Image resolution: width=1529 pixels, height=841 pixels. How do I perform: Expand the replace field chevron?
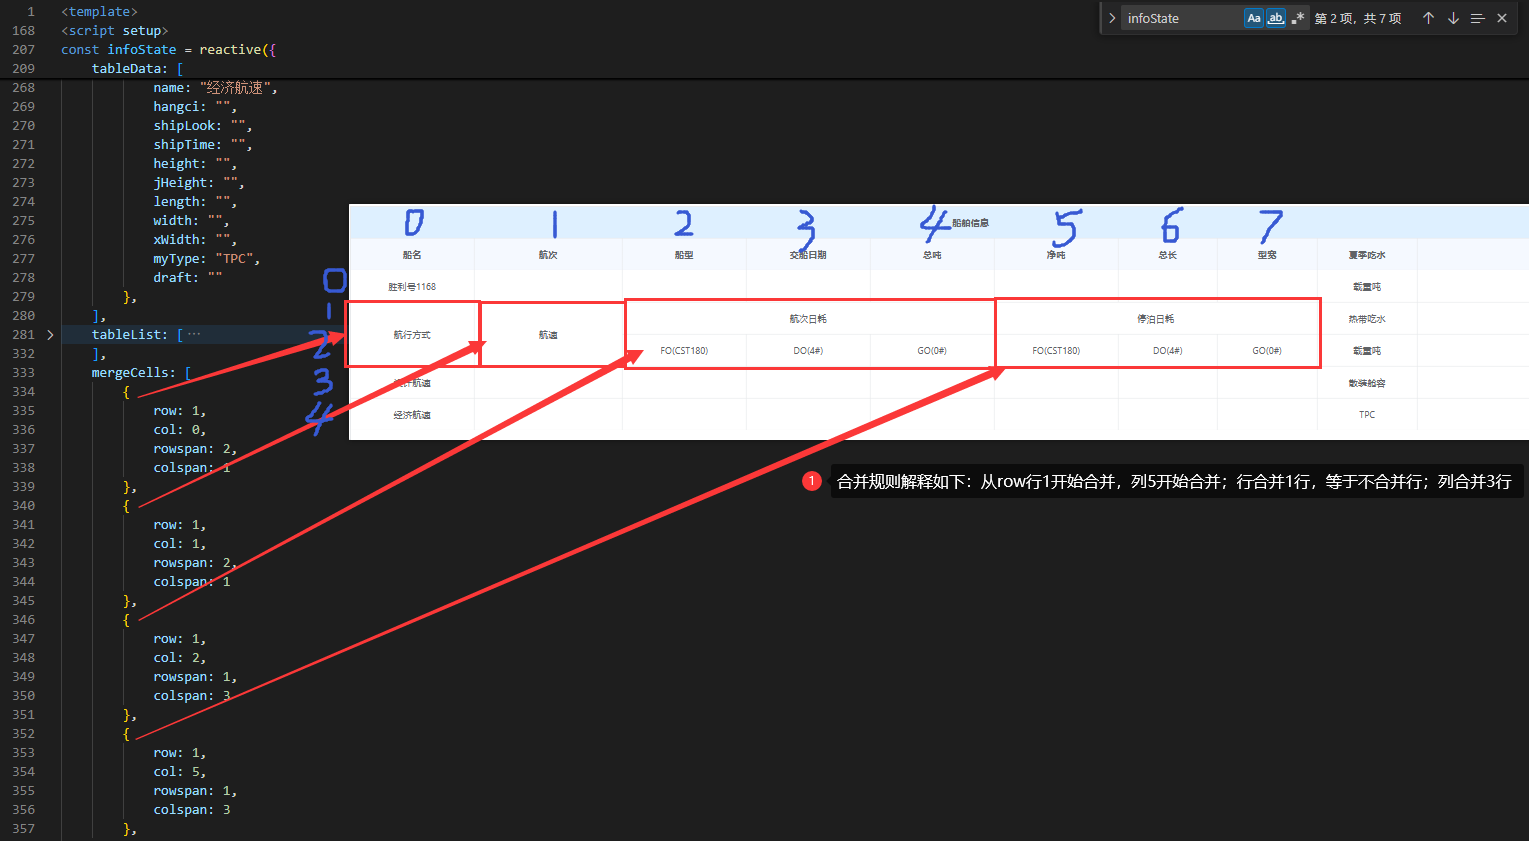(x=1111, y=18)
